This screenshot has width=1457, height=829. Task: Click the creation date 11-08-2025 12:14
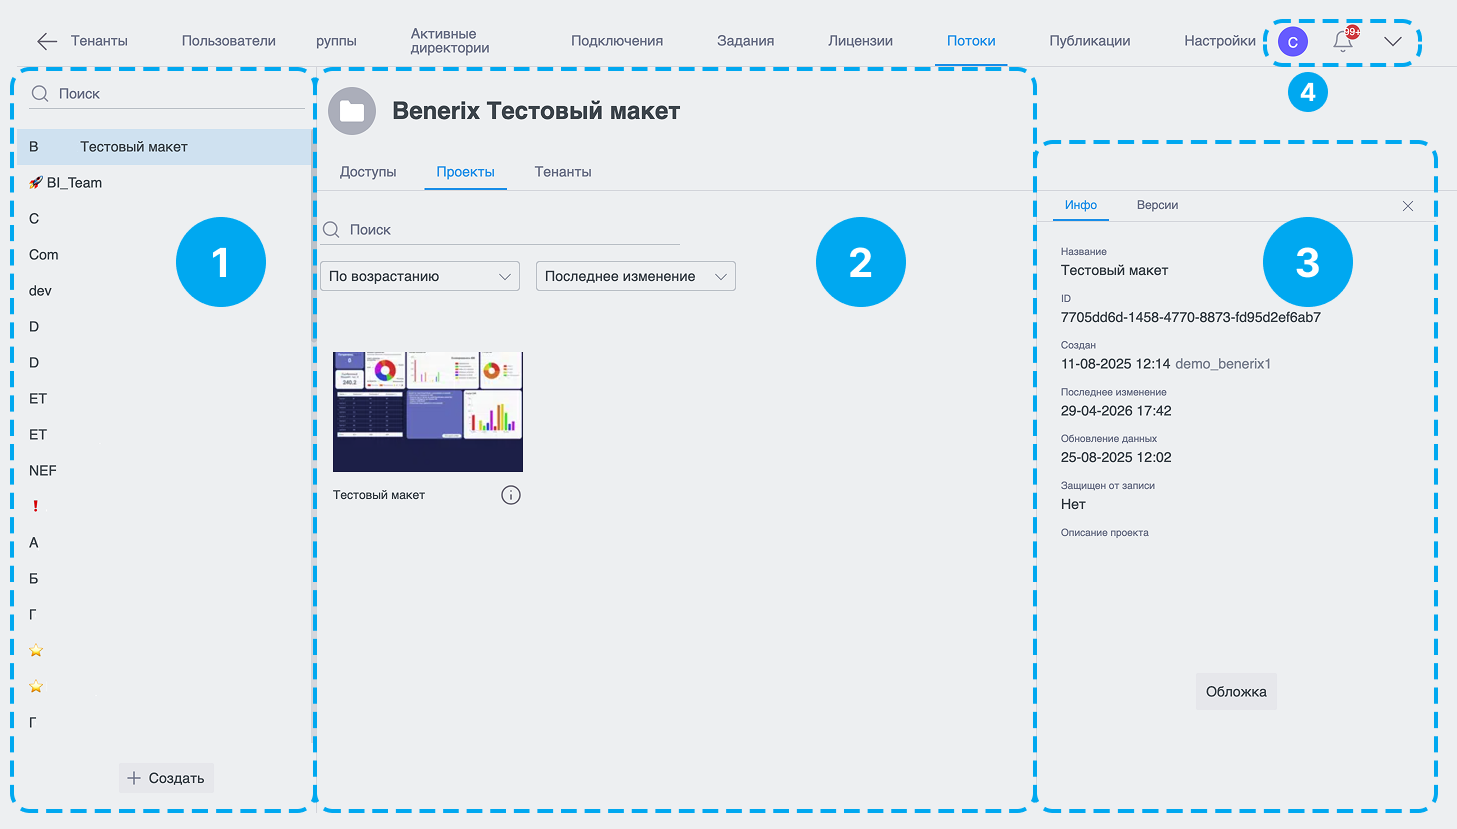coord(1116,364)
